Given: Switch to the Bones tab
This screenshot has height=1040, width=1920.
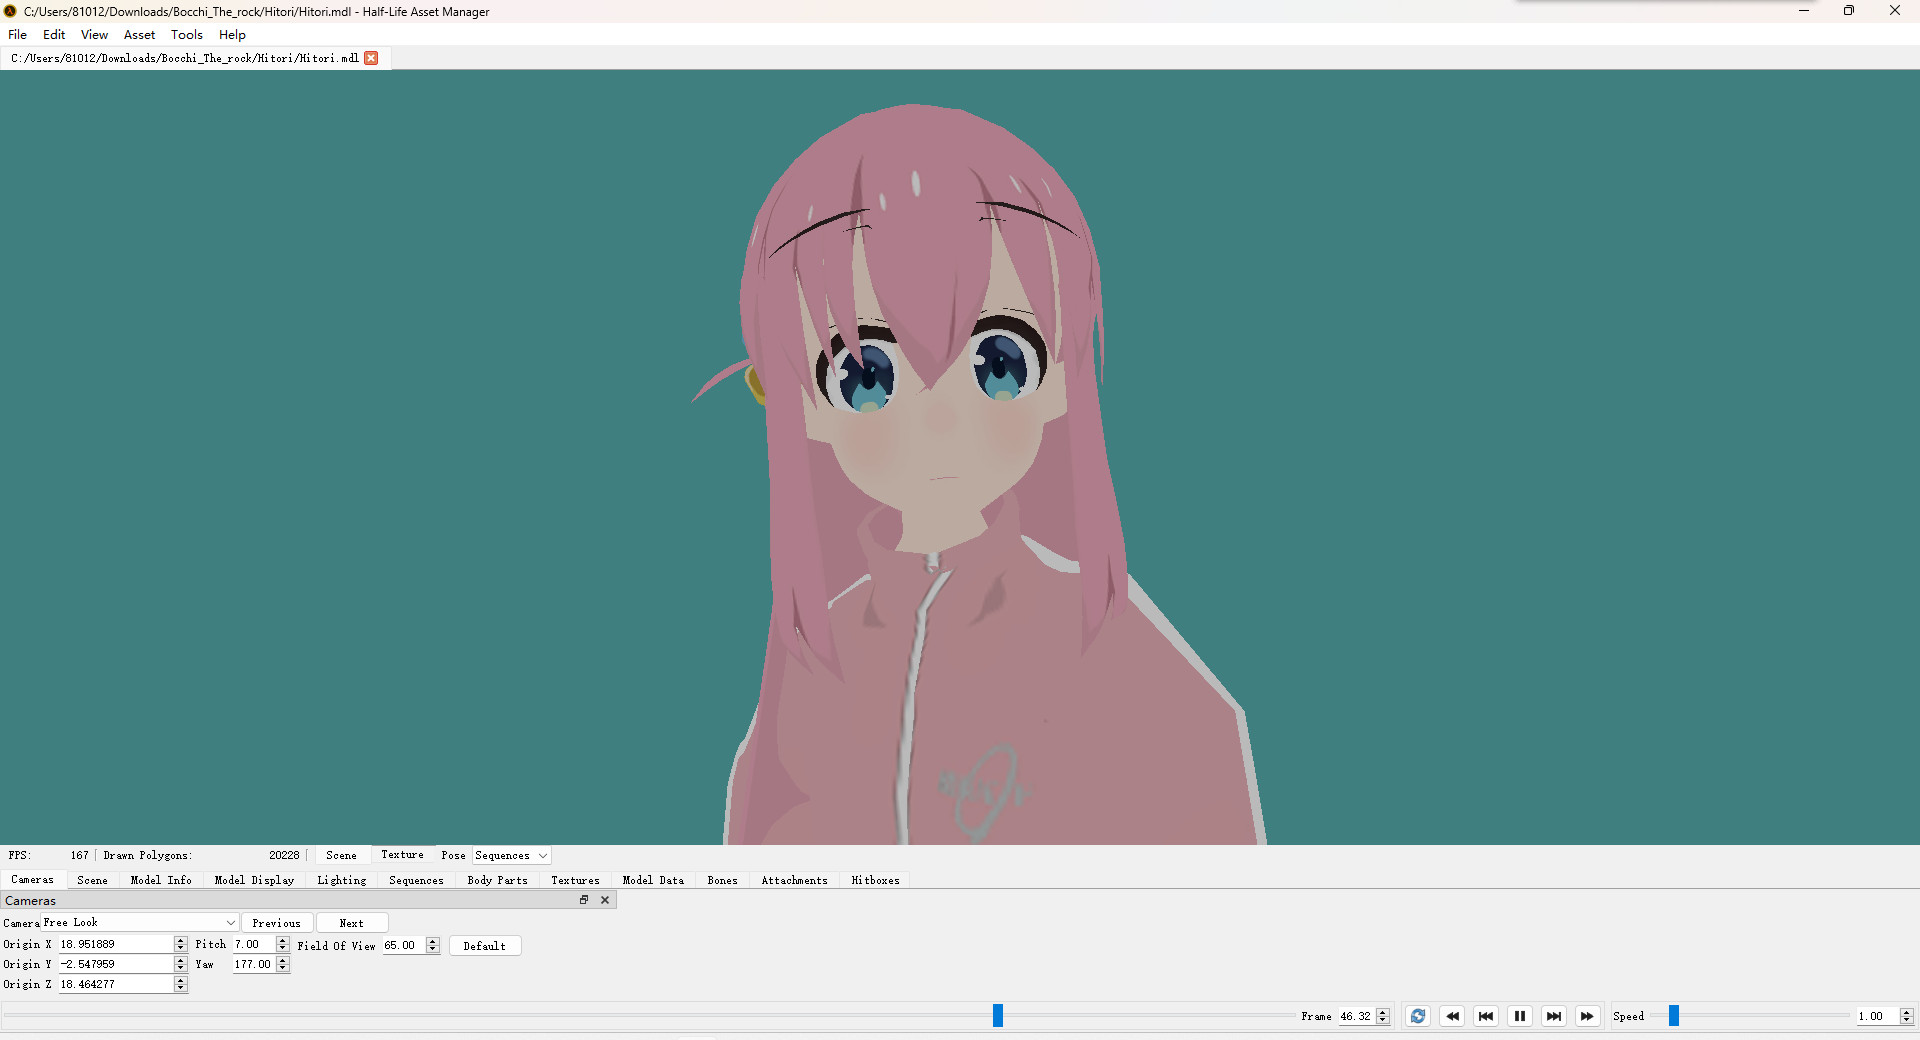Looking at the screenshot, I should [x=722, y=880].
